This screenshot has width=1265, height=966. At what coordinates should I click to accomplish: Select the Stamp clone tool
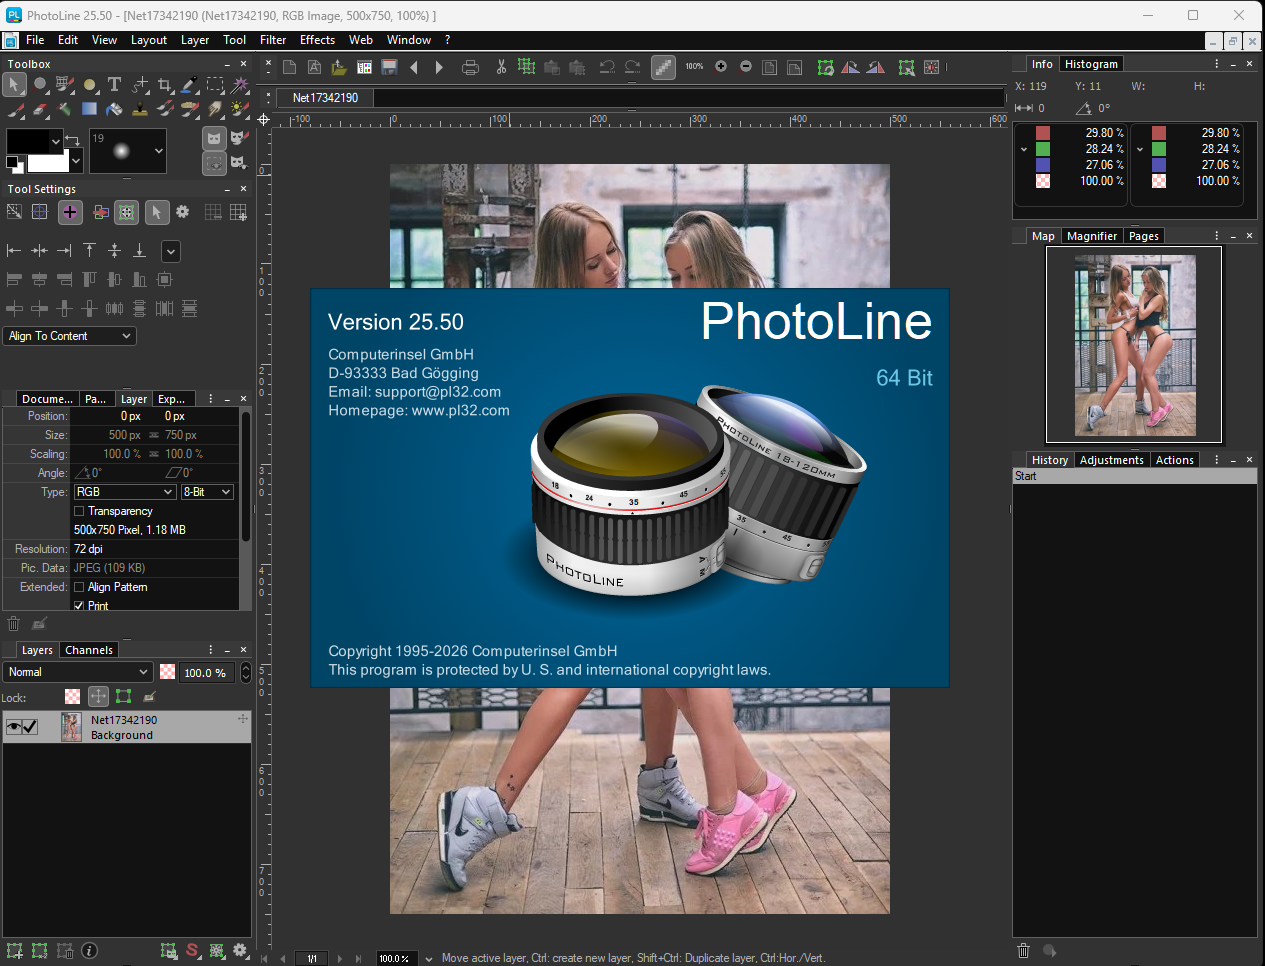140,109
